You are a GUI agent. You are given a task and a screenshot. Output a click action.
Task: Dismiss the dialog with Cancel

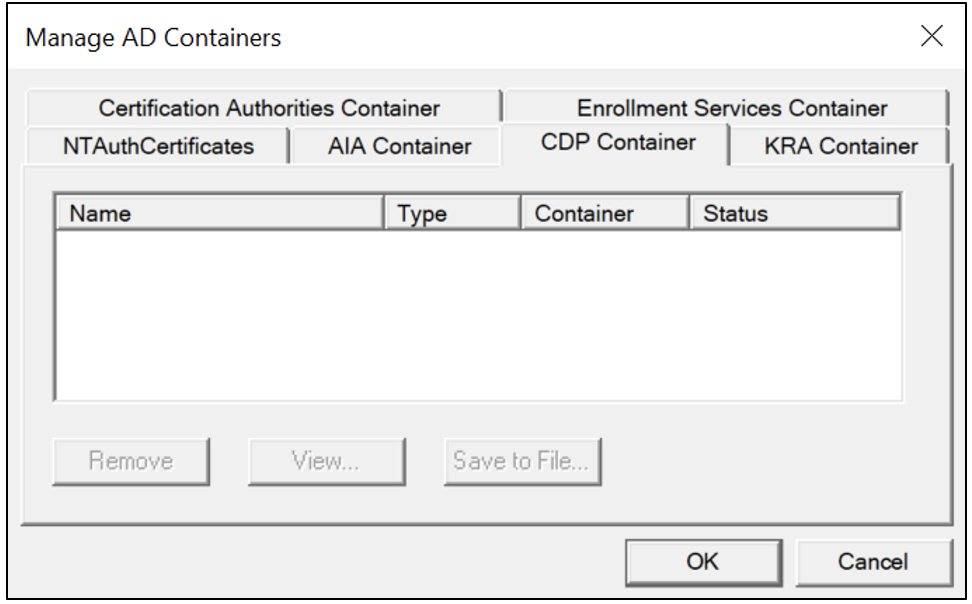[873, 562]
